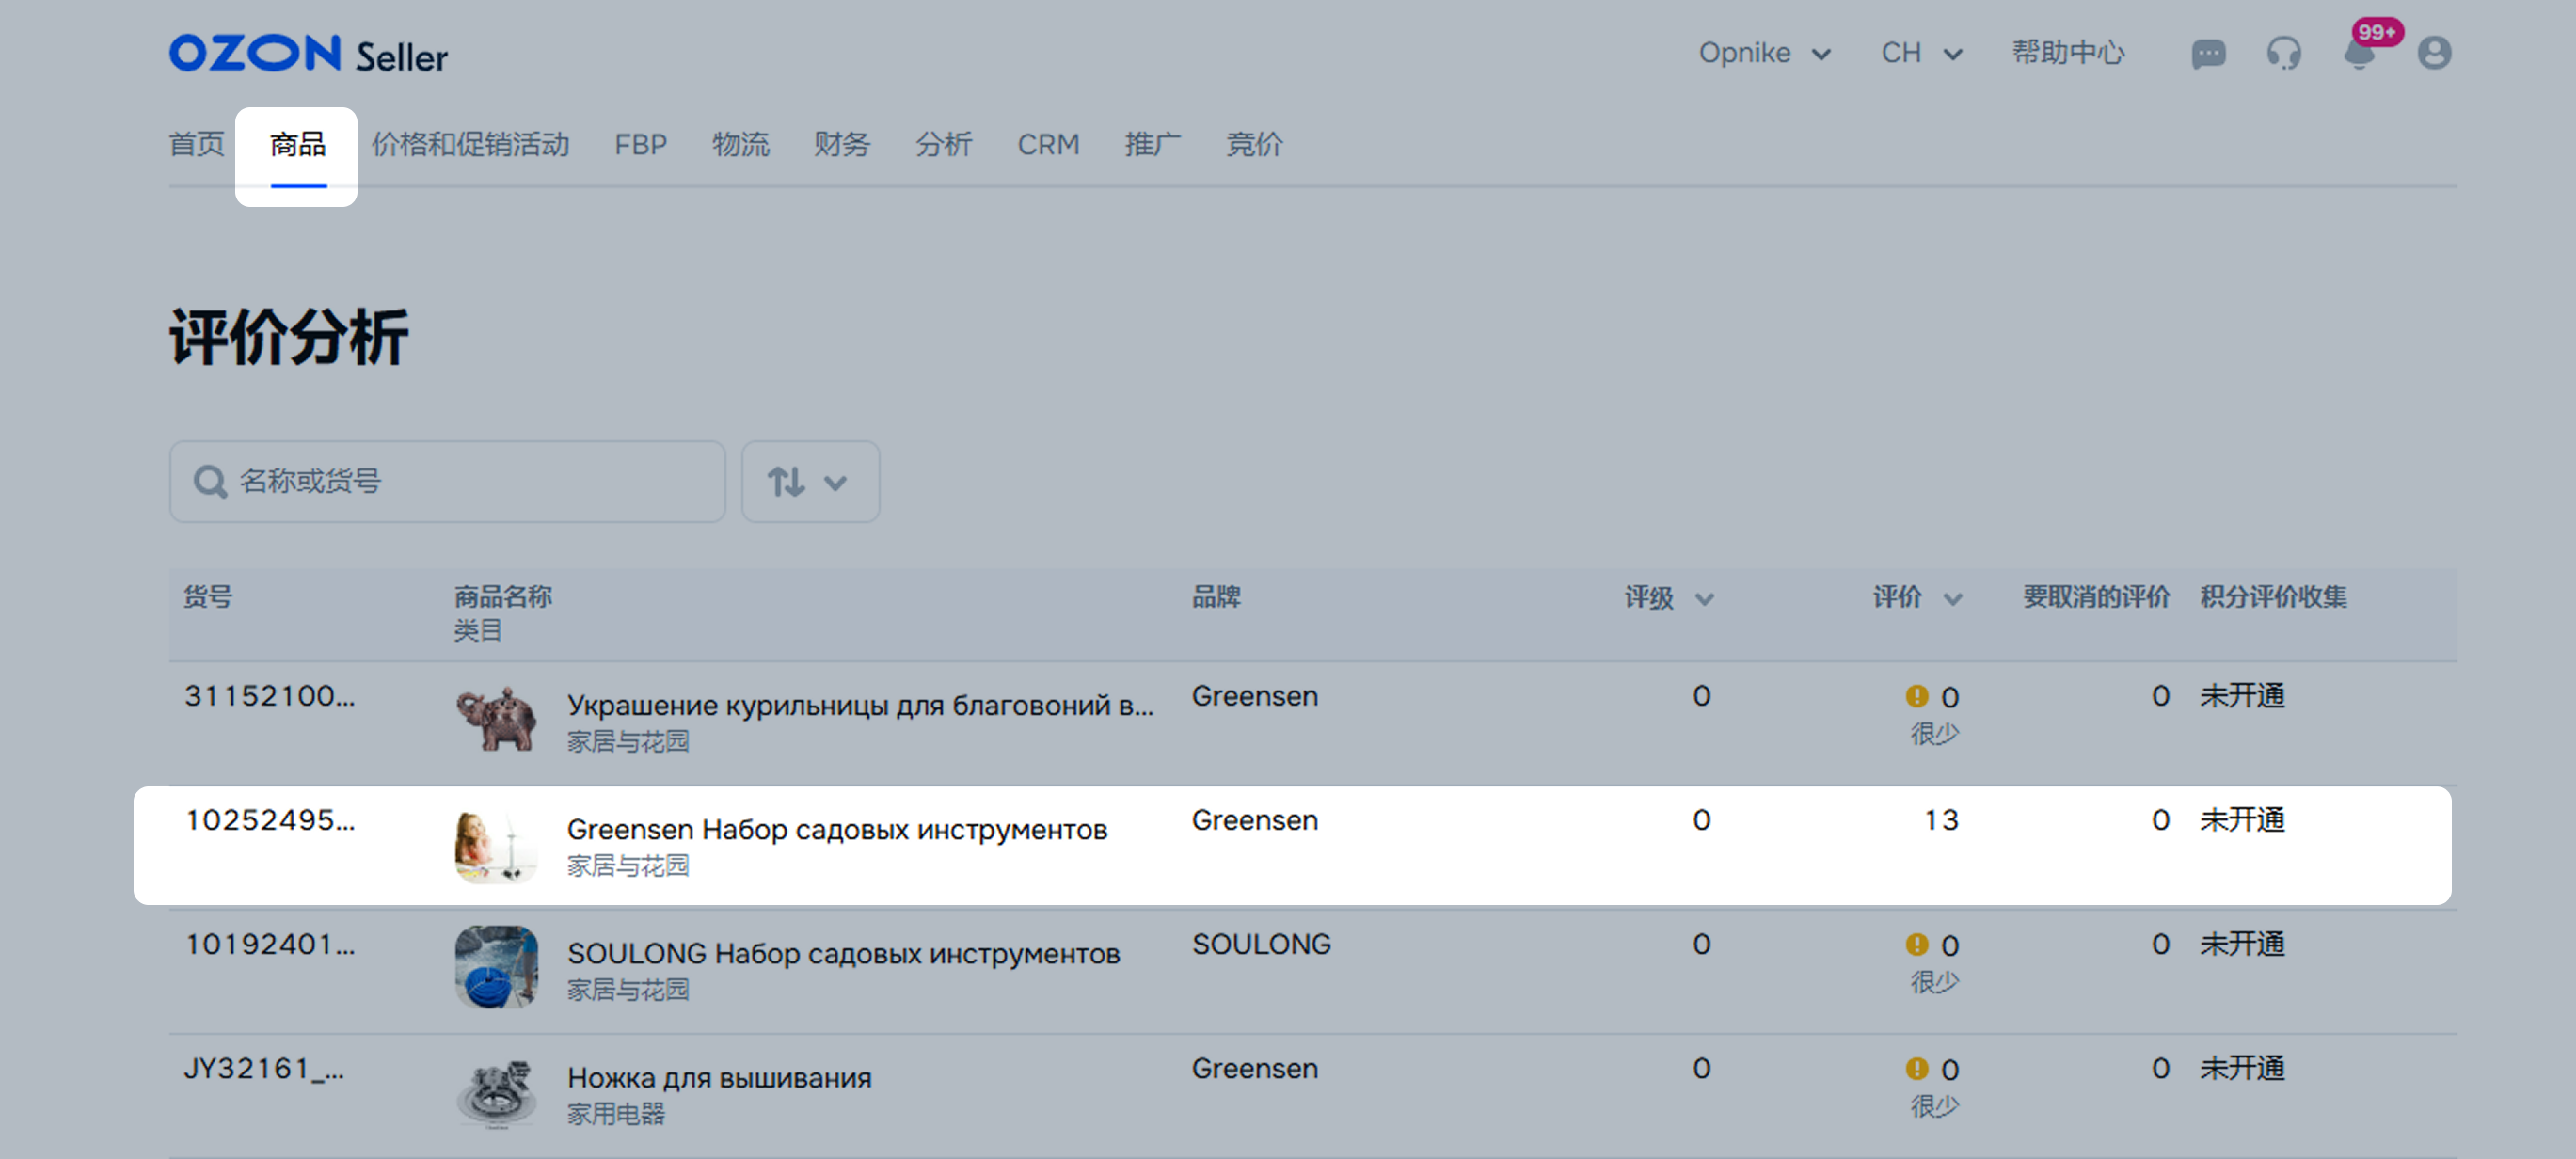Click 未开通 in JY32161 row
This screenshot has width=2576, height=1159.
tap(2242, 1068)
